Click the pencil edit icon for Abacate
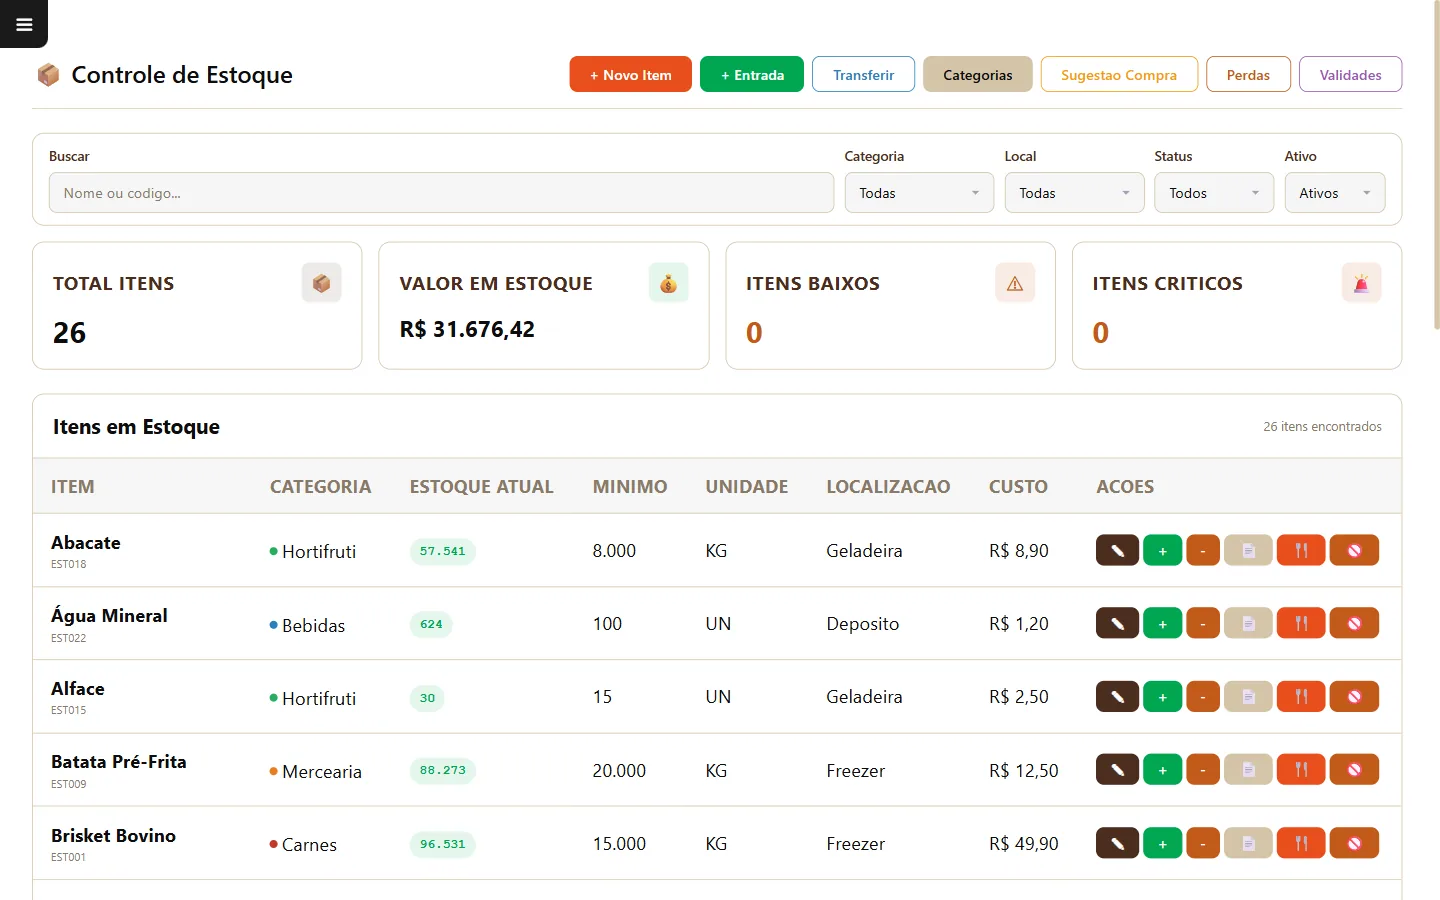Image resolution: width=1440 pixels, height=900 pixels. [1117, 550]
